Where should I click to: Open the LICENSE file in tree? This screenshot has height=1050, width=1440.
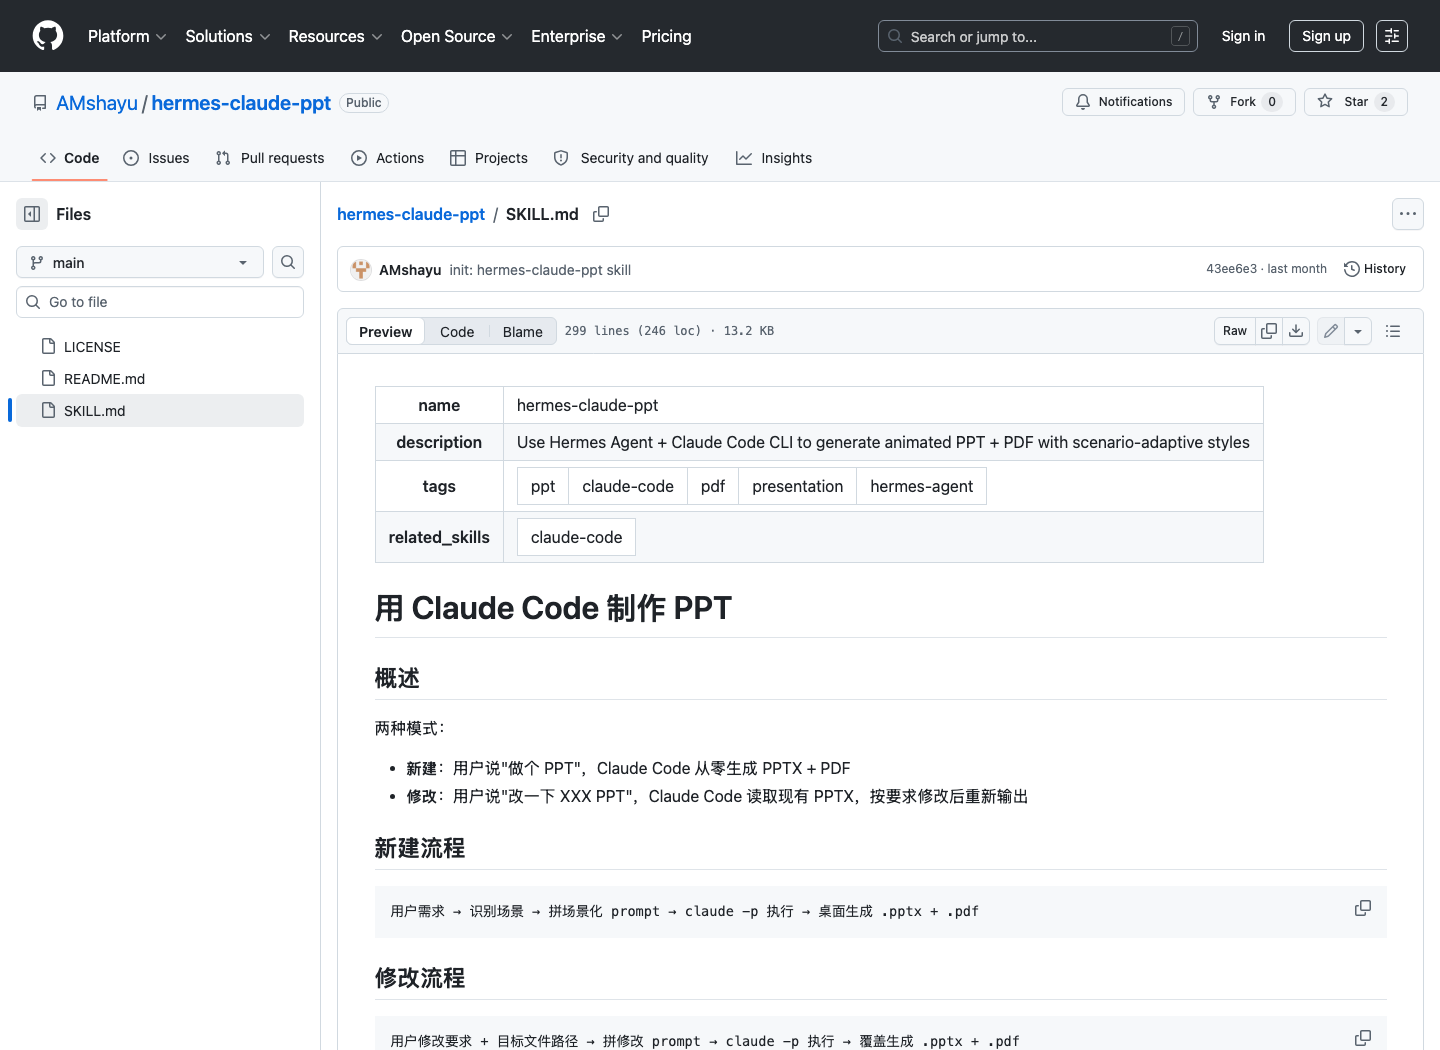click(x=160, y=346)
